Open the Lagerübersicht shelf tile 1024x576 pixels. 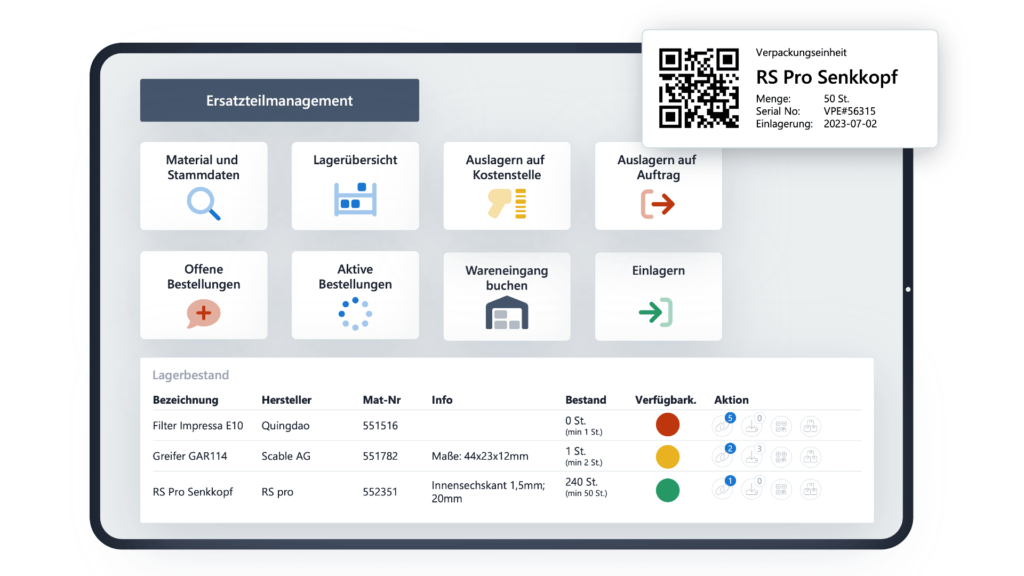(x=355, y=186)
